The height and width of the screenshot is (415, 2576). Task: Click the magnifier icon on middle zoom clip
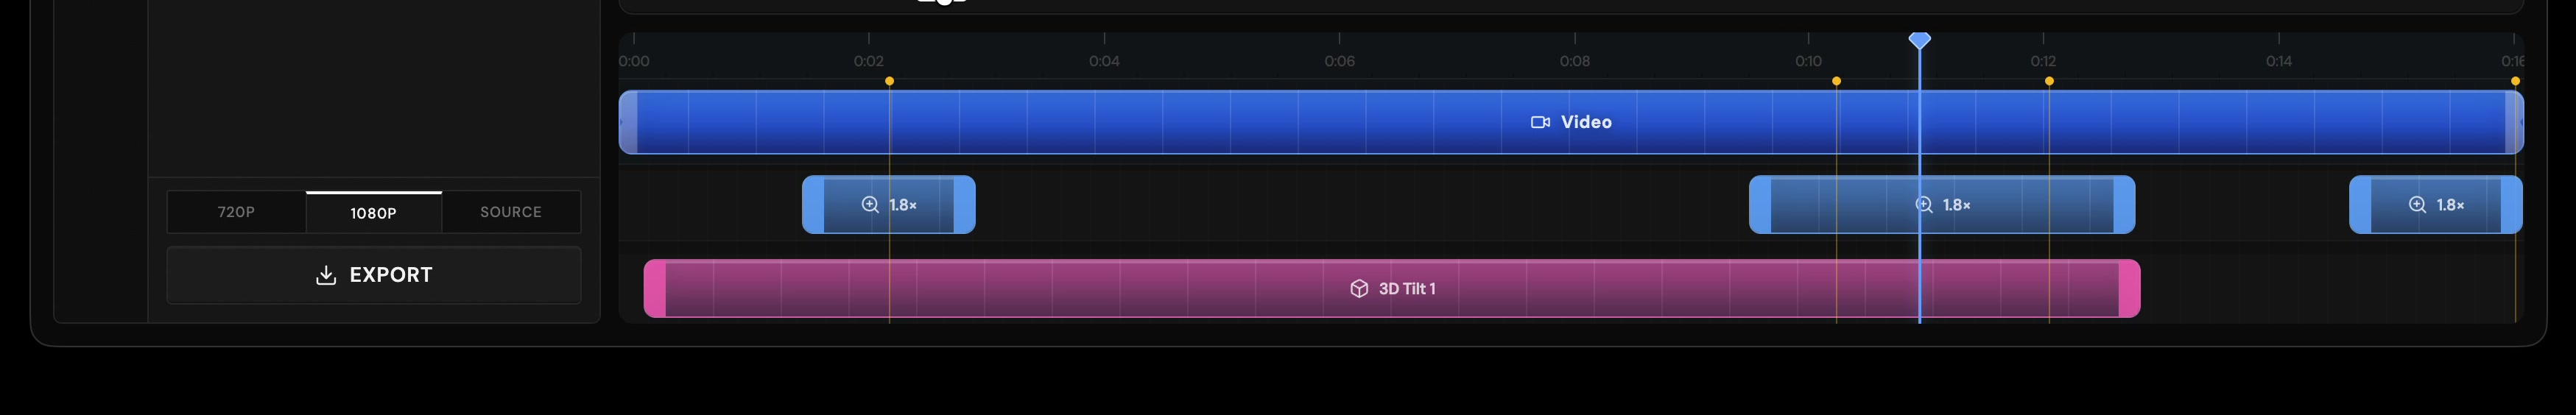click(1924, 205)
